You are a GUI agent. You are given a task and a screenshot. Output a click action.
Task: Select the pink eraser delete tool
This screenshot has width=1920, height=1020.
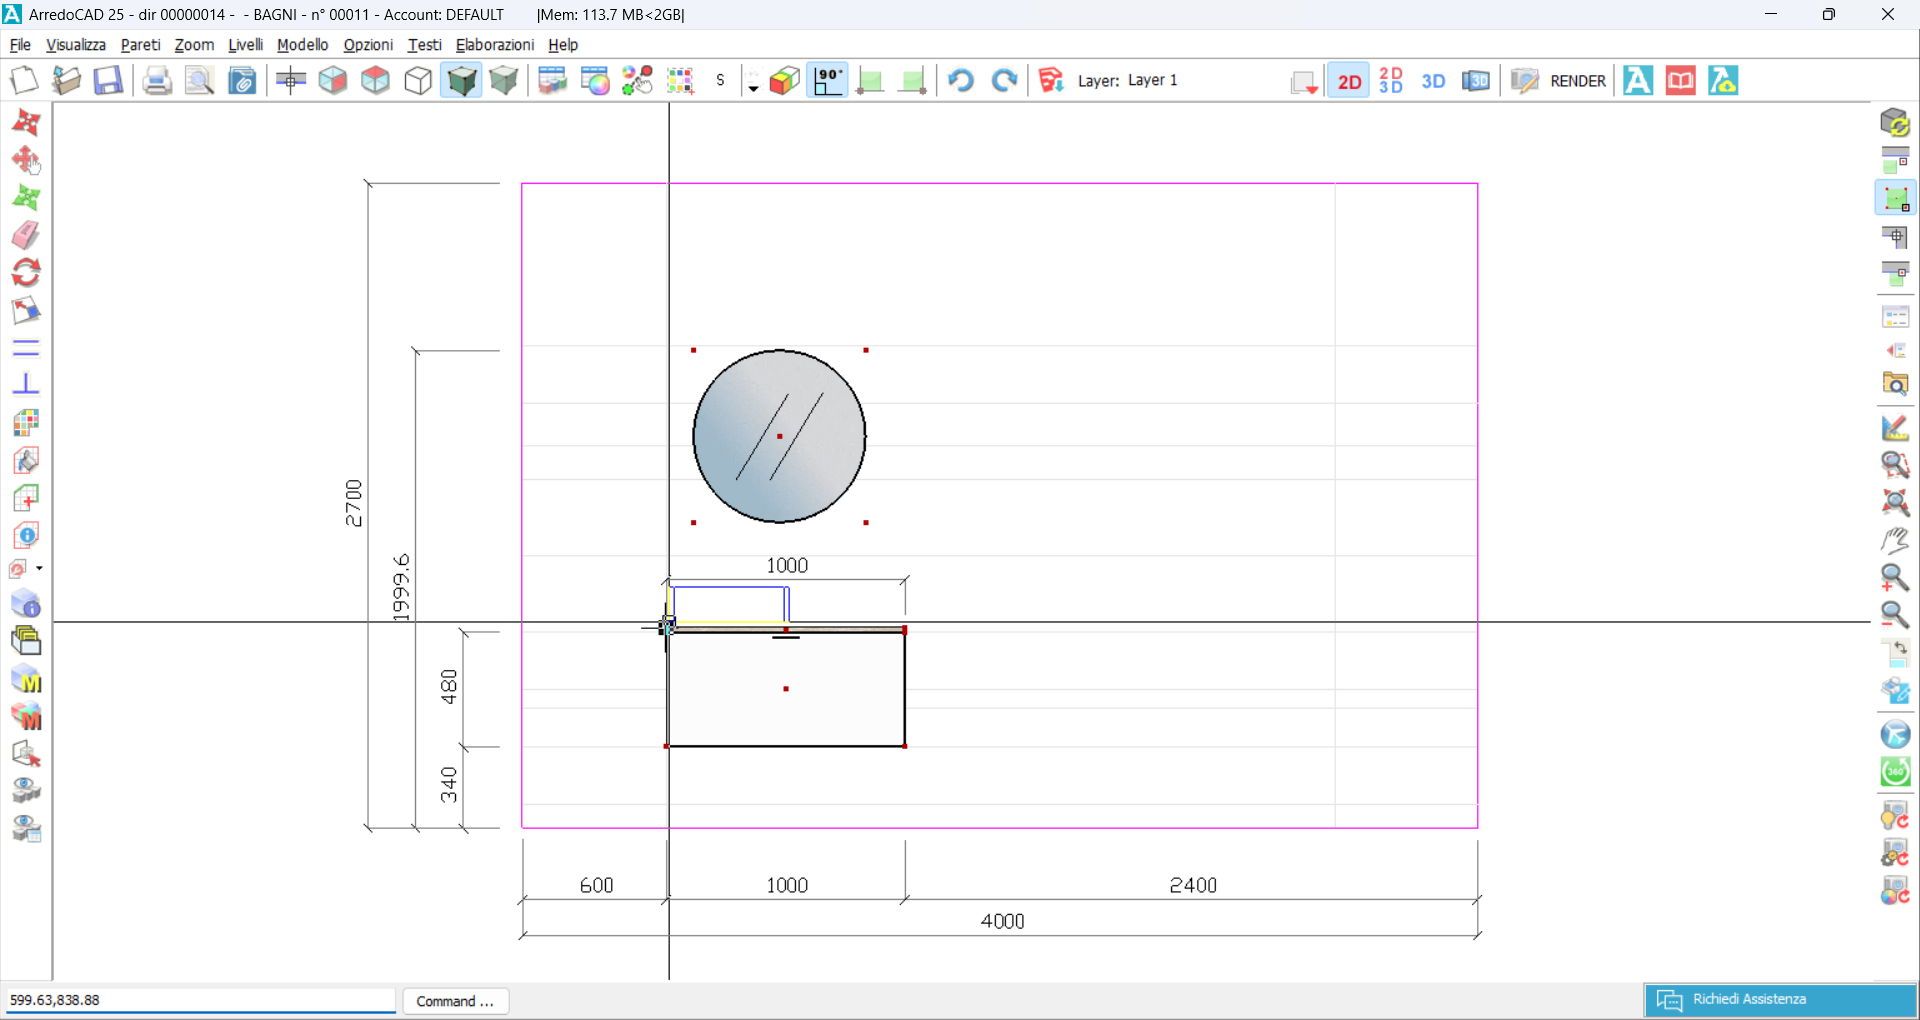coord(26,235)
